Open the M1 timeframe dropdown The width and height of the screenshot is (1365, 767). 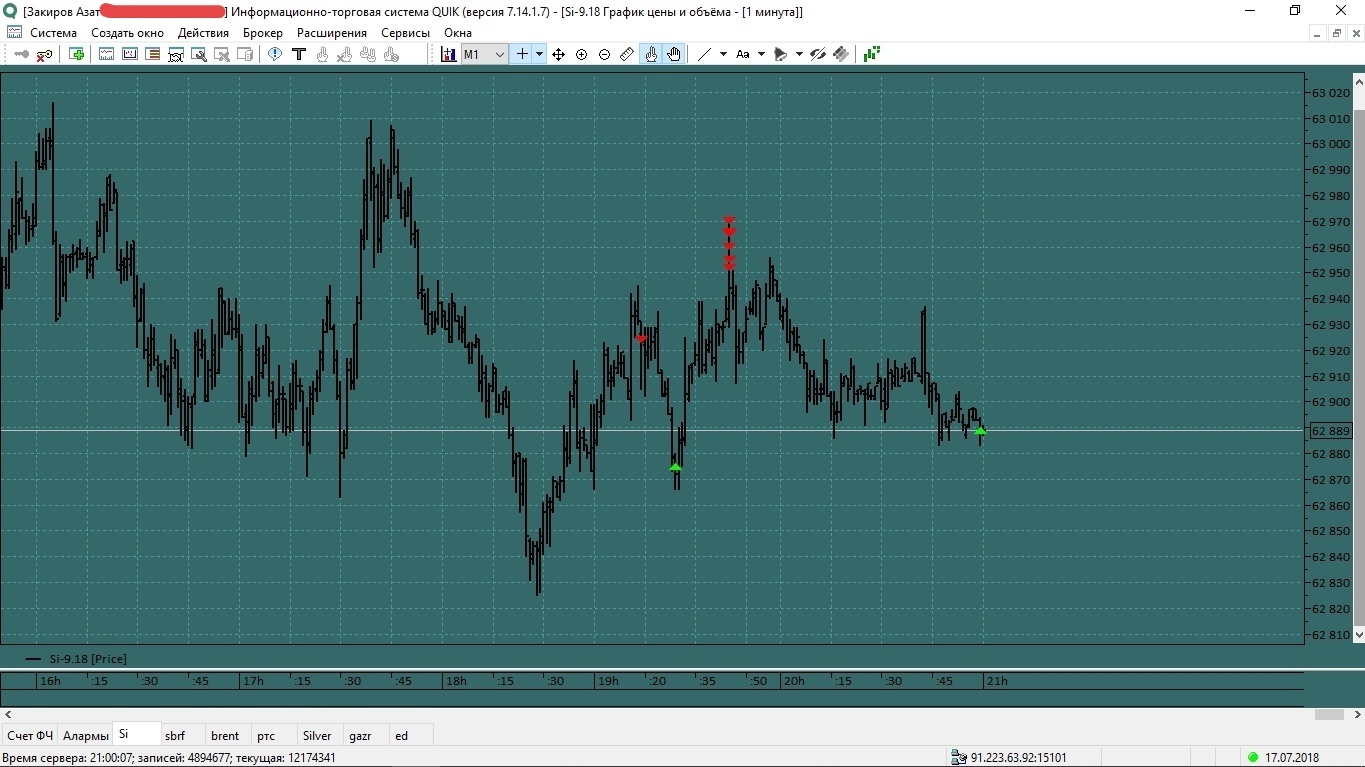point(485,54)
